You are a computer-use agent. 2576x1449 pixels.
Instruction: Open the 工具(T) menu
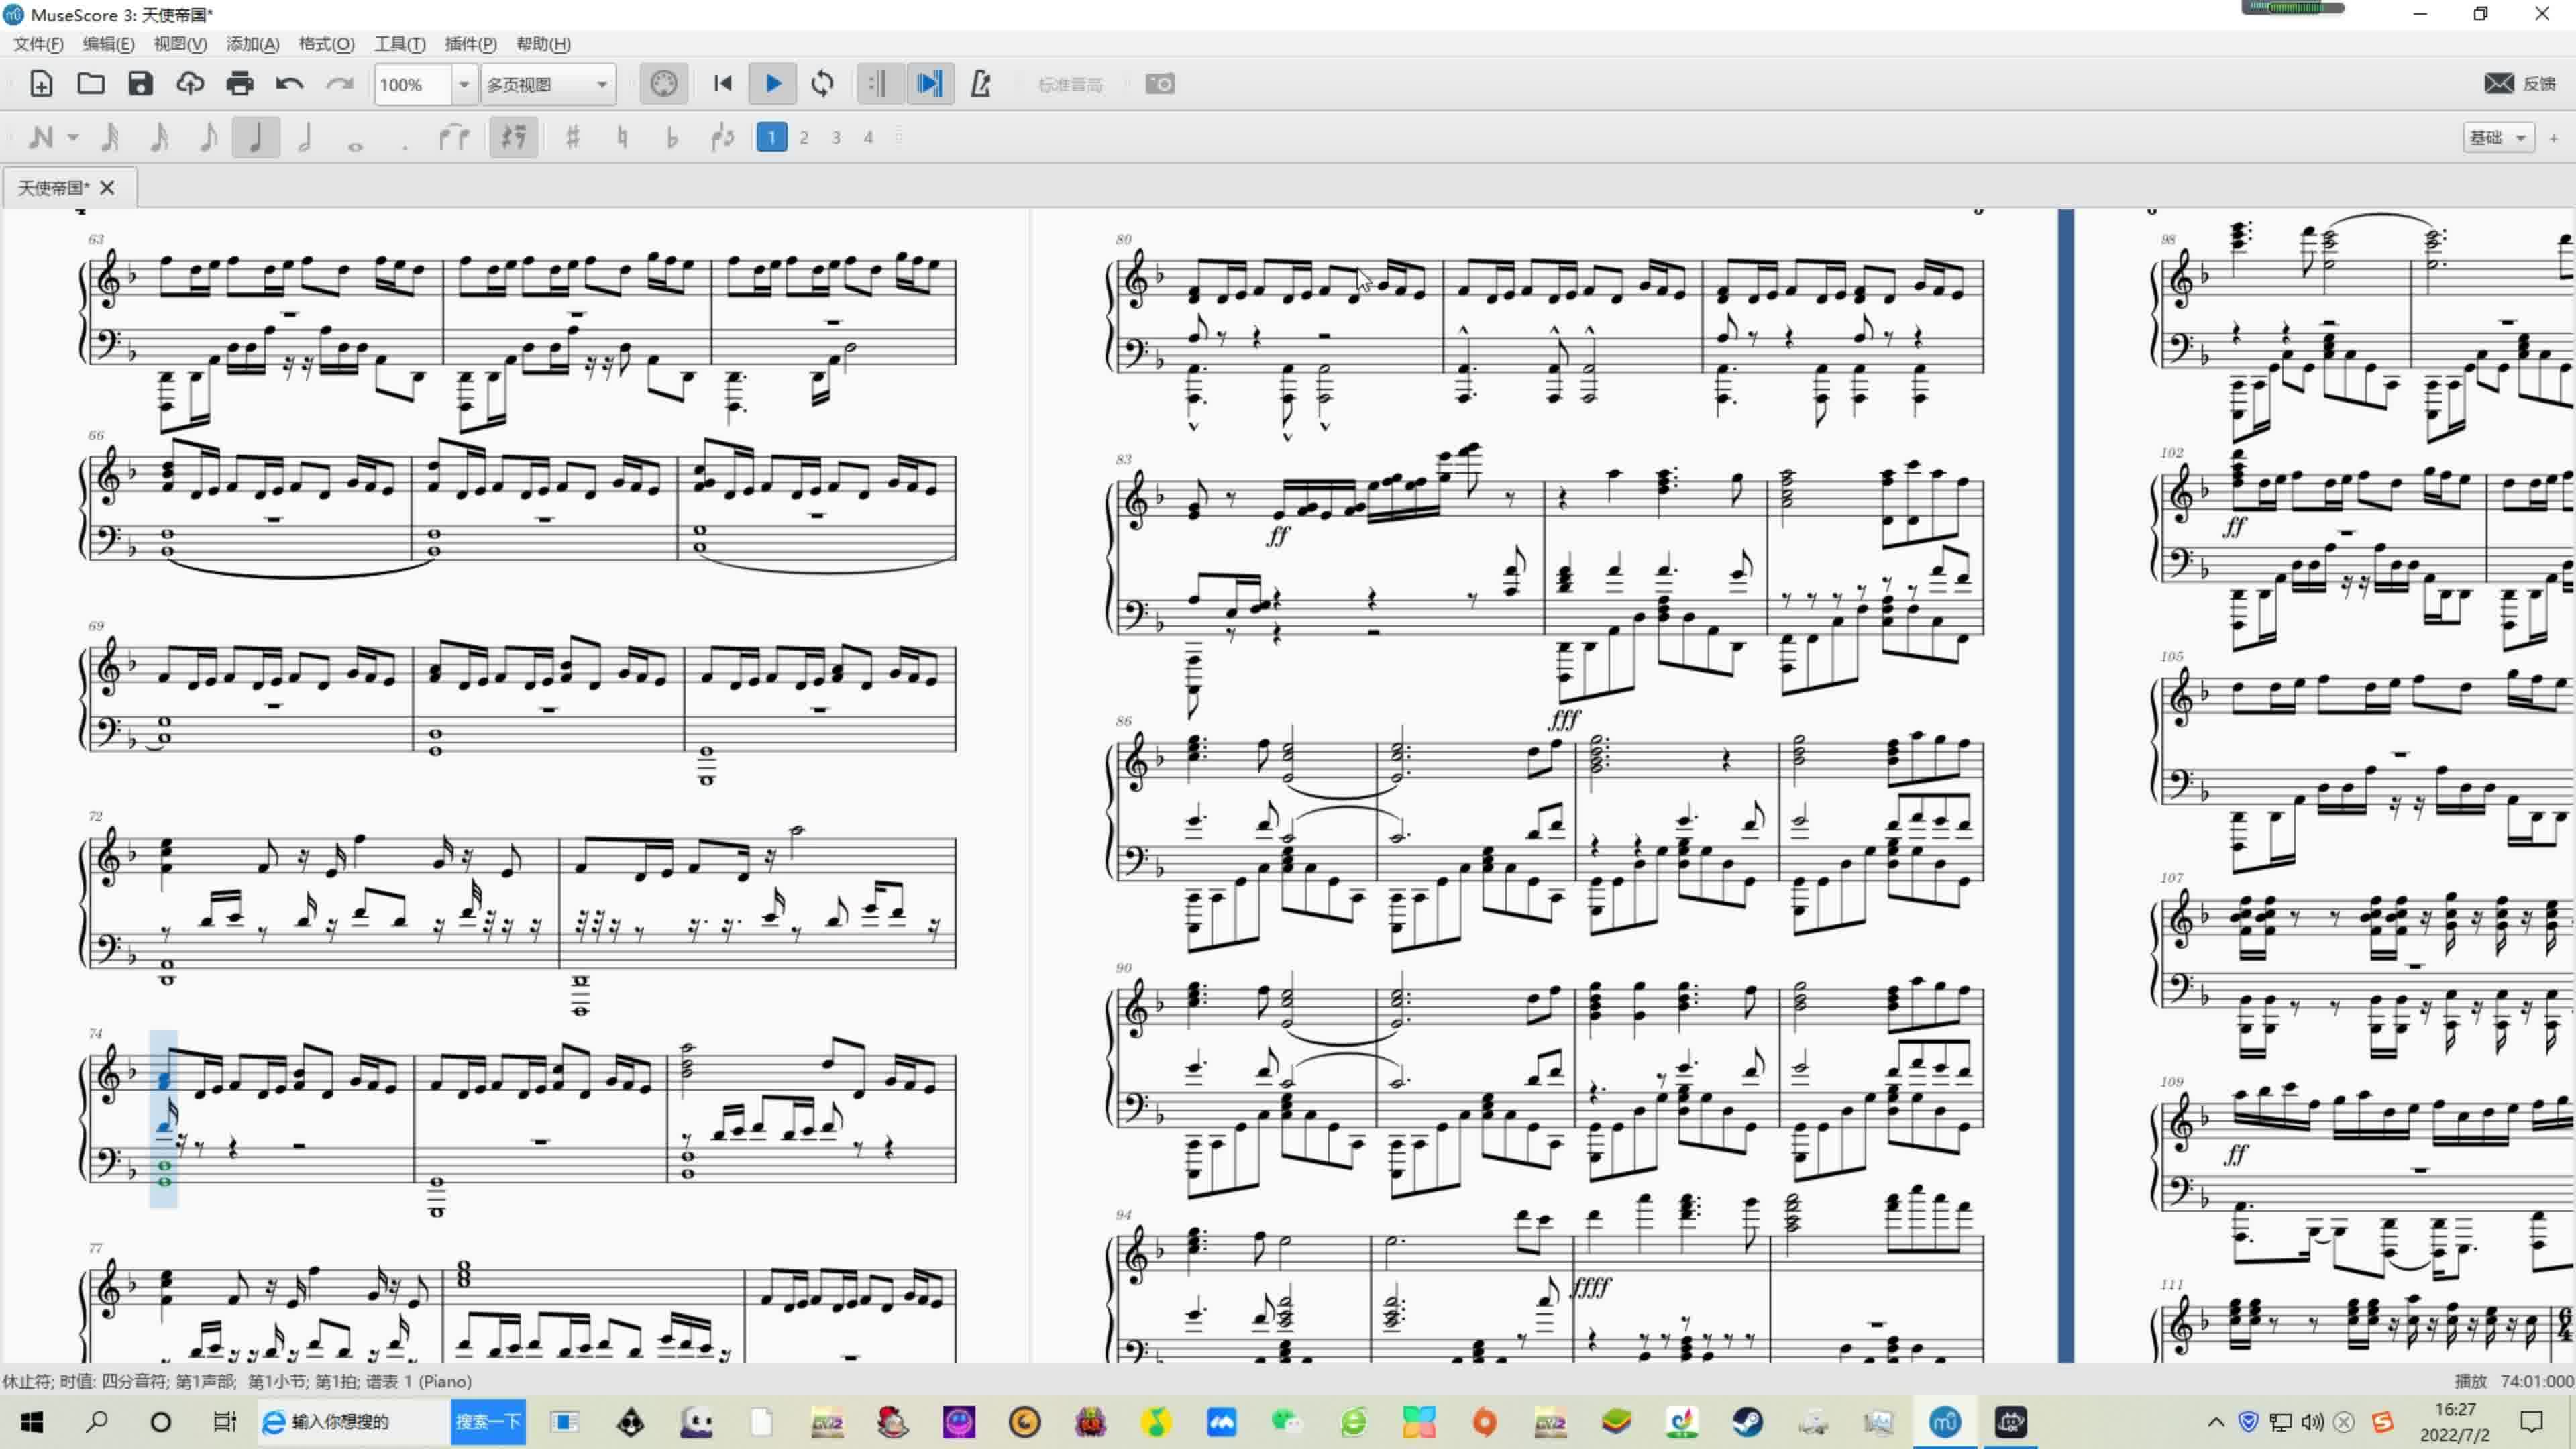coord(400,44)
